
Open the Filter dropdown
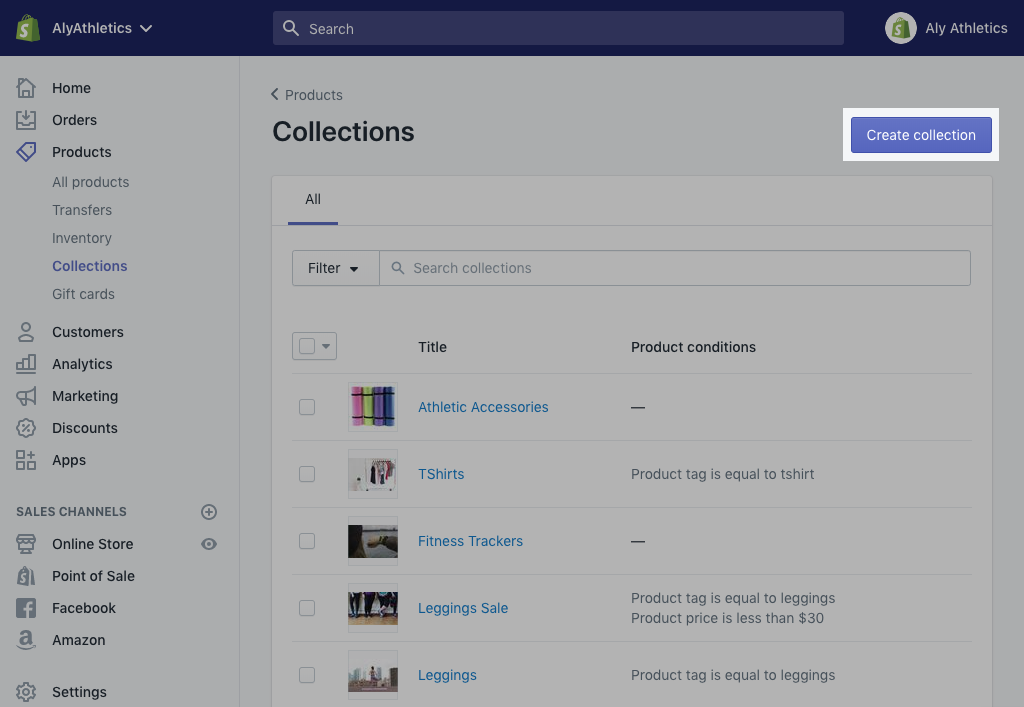335,268
